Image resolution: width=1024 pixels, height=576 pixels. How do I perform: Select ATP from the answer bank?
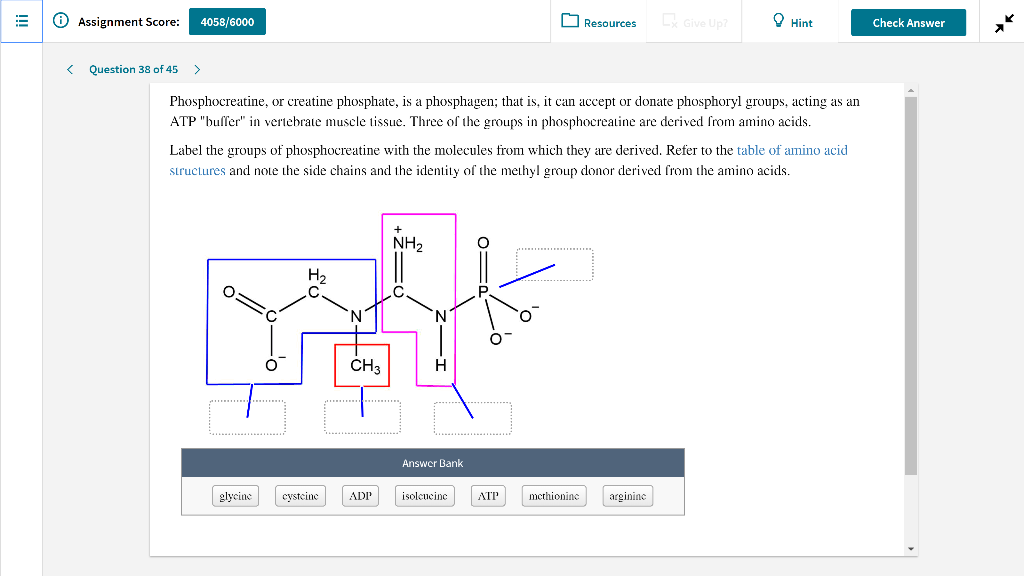click(x=488, y=495)
